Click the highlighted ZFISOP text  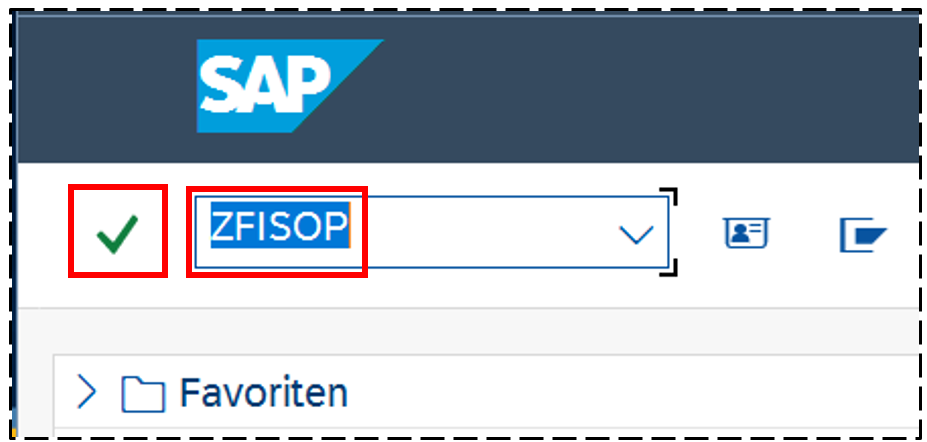[280, 225]
